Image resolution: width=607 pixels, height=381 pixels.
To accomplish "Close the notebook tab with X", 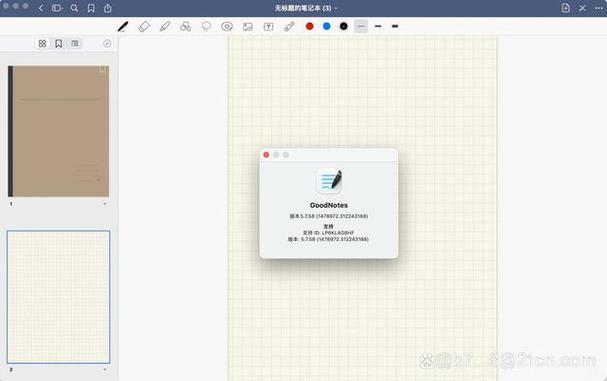I will click(x=582, y=8).
